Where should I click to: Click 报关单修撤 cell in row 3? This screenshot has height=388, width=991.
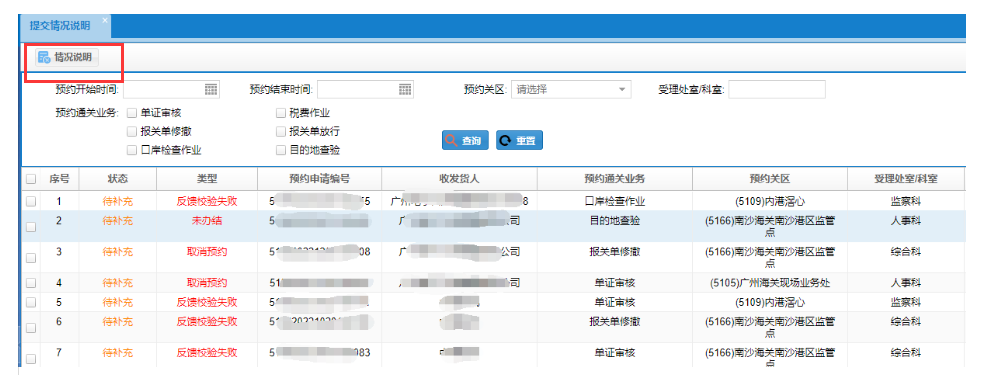coord(615,252)
